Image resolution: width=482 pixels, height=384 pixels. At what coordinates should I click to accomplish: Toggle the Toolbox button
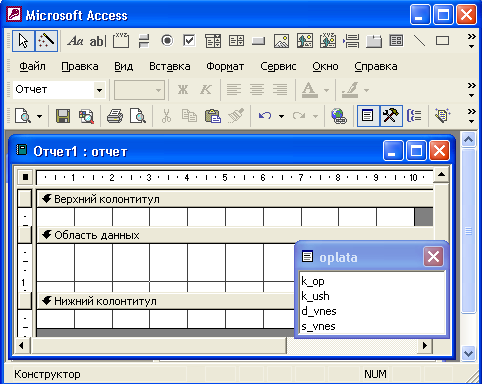click(x=391, y=116)
